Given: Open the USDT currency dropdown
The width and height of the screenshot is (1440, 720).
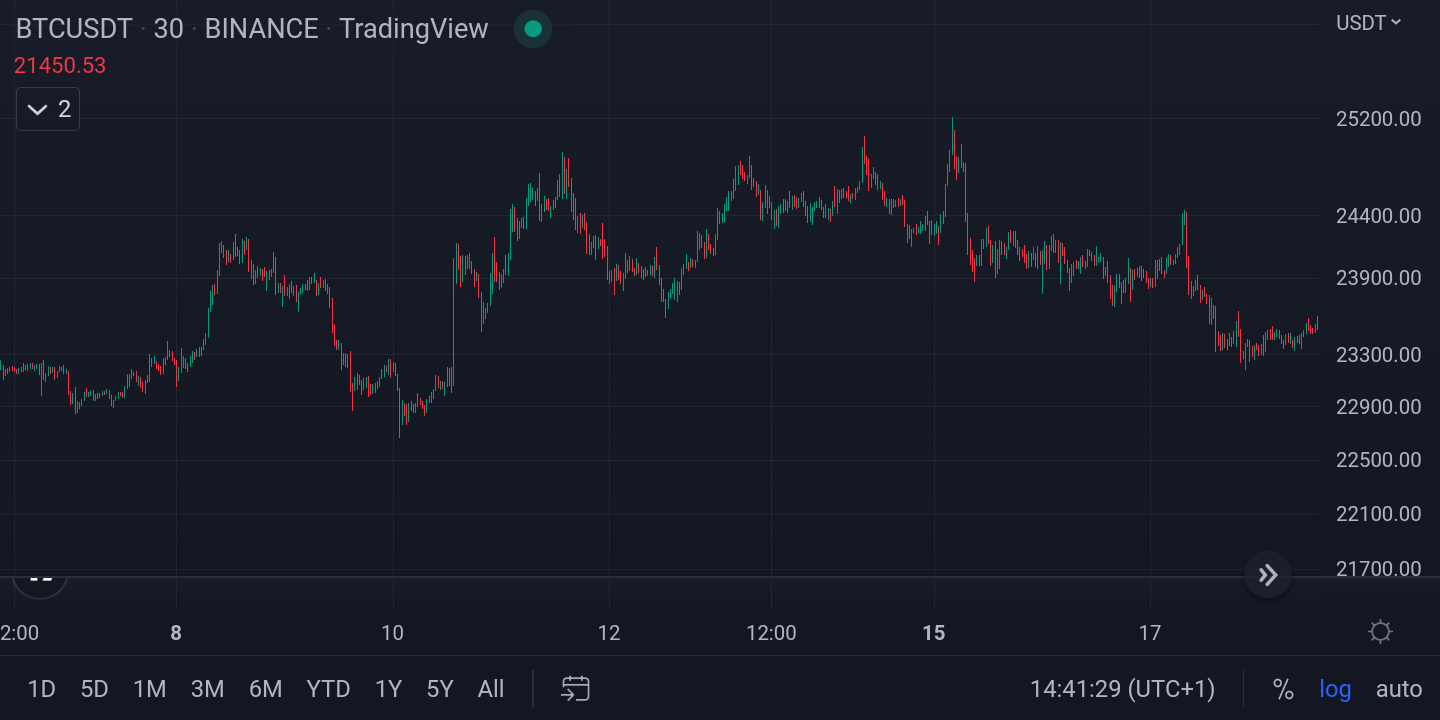Looking at the screenshot, I should (1367, 22).
